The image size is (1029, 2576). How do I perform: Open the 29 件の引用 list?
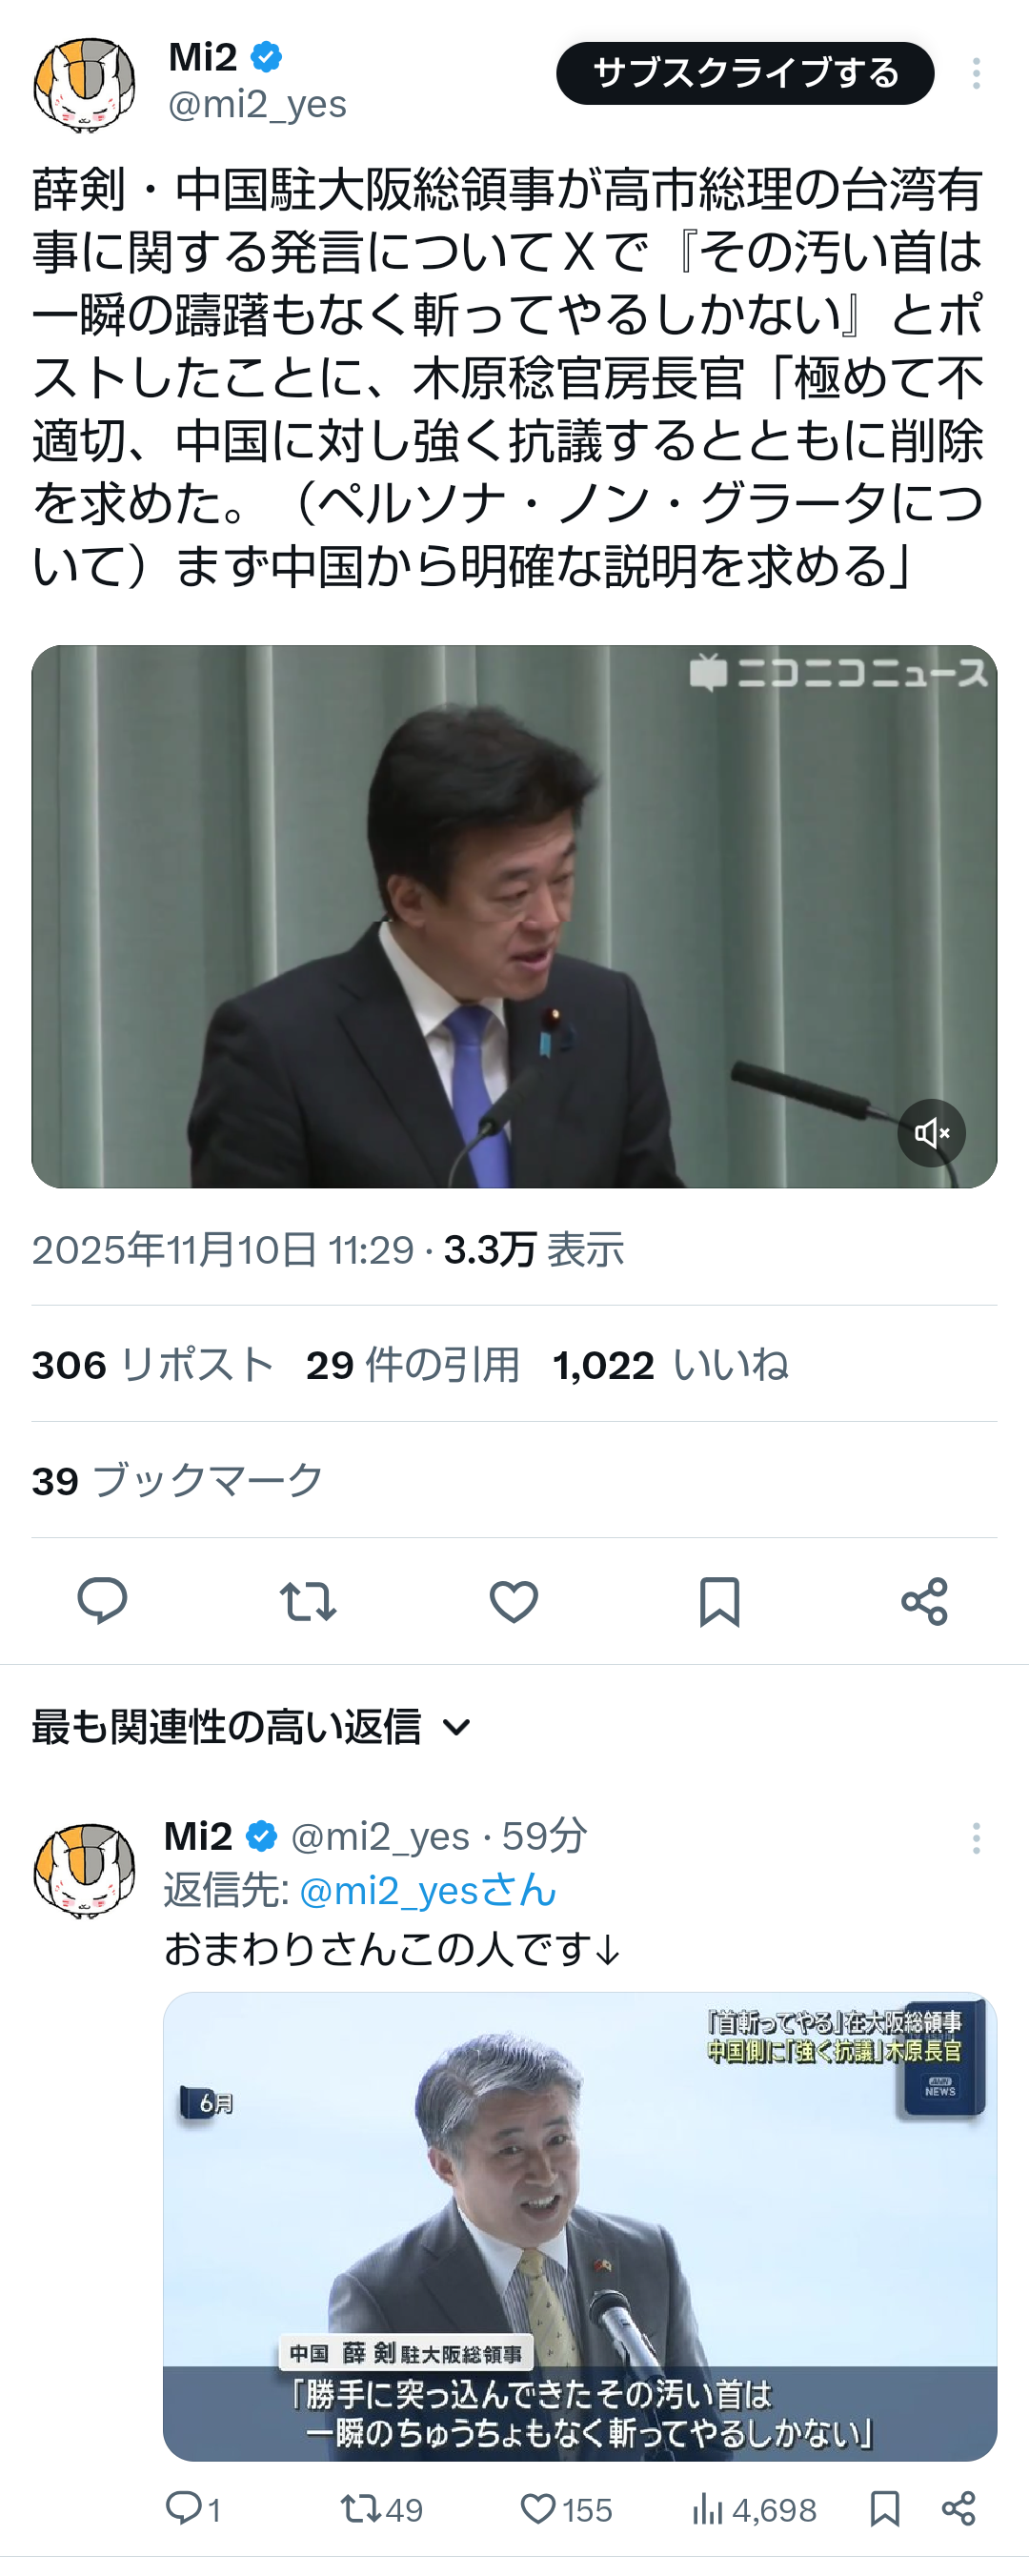point(413,1364)
